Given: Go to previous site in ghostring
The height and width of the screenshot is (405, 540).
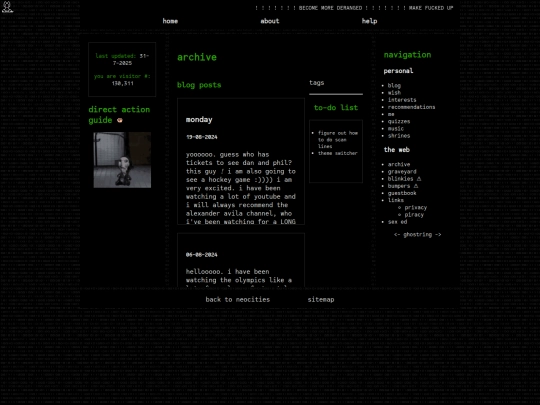Looking at the screenshot, I should click(397, 235).
